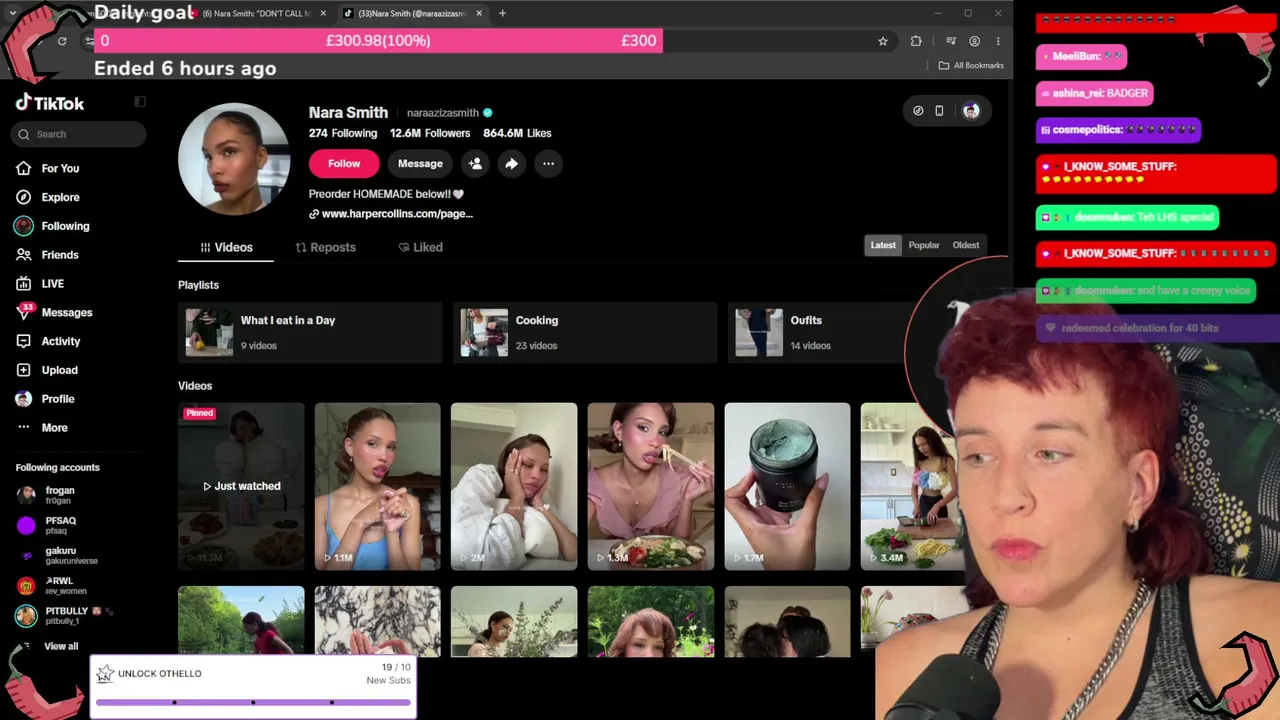This screenshot has width=1280, height=720.
Task: Open the browser media control icon
Action: coord(951,41)
